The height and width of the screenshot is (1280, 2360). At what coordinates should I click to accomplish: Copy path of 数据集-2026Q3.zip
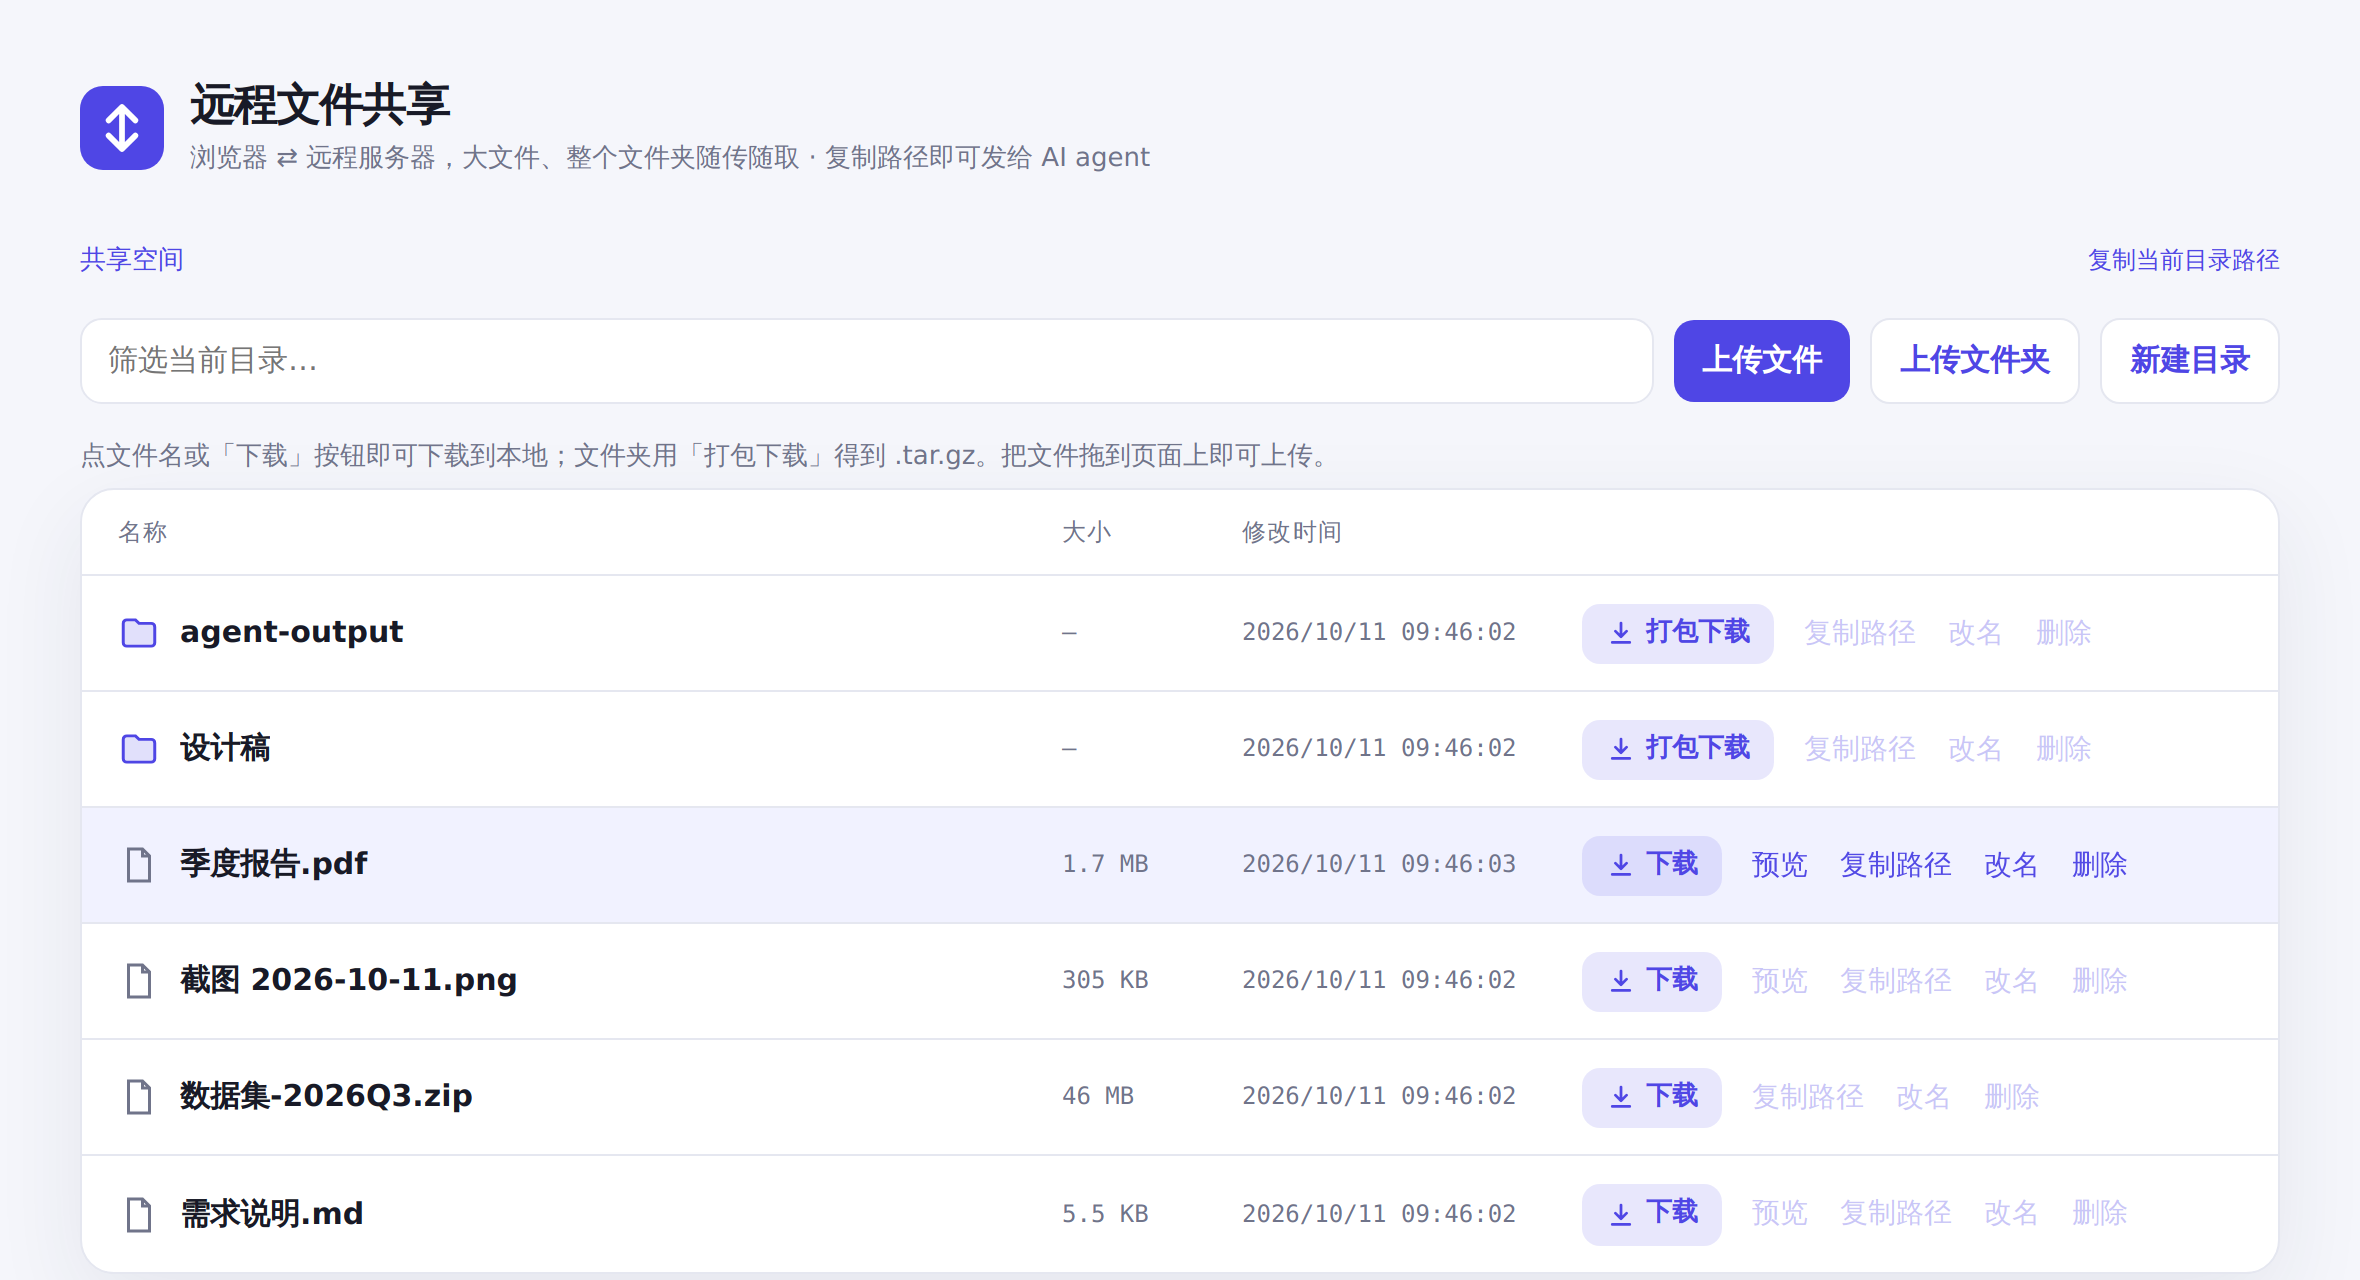tap(1808, 1097)
